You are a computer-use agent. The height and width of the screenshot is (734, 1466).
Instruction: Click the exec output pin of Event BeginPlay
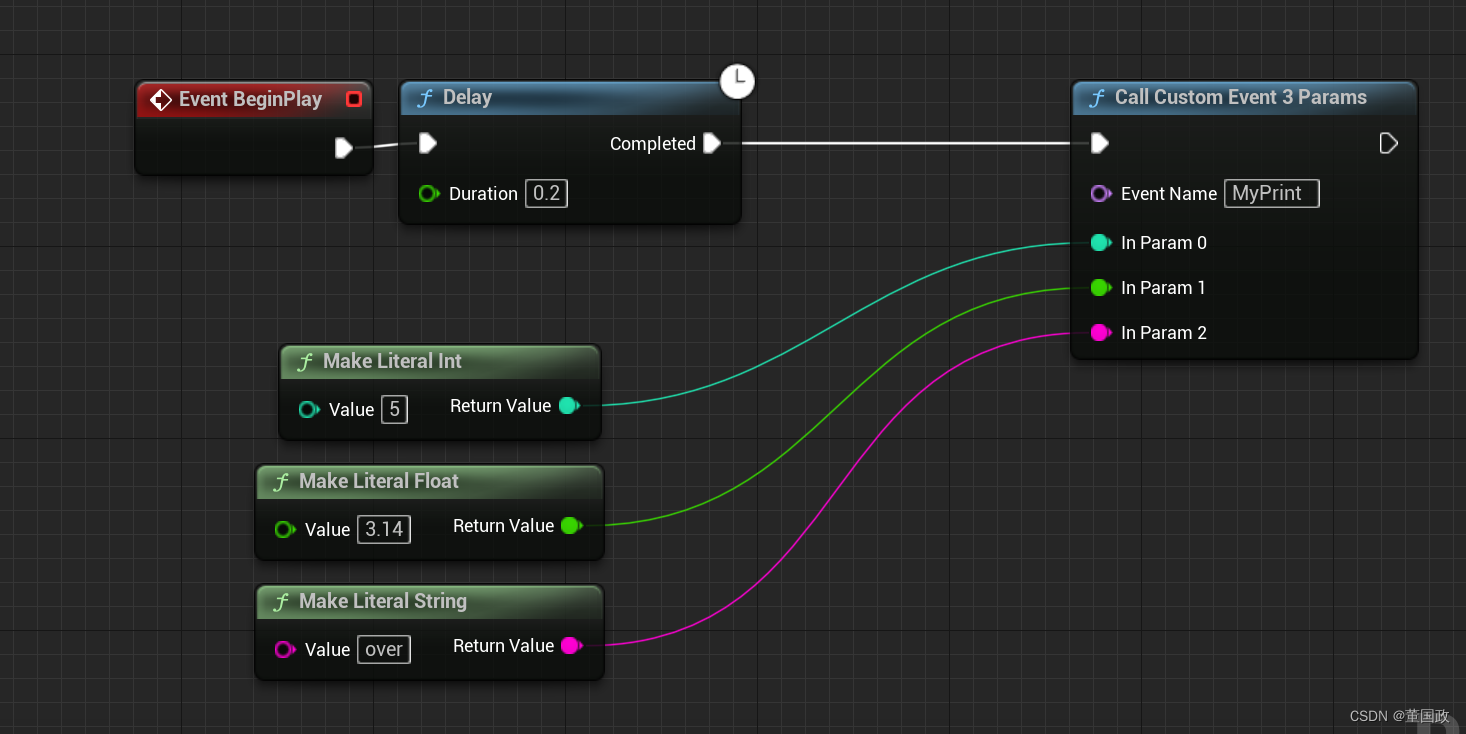point(344,147)
